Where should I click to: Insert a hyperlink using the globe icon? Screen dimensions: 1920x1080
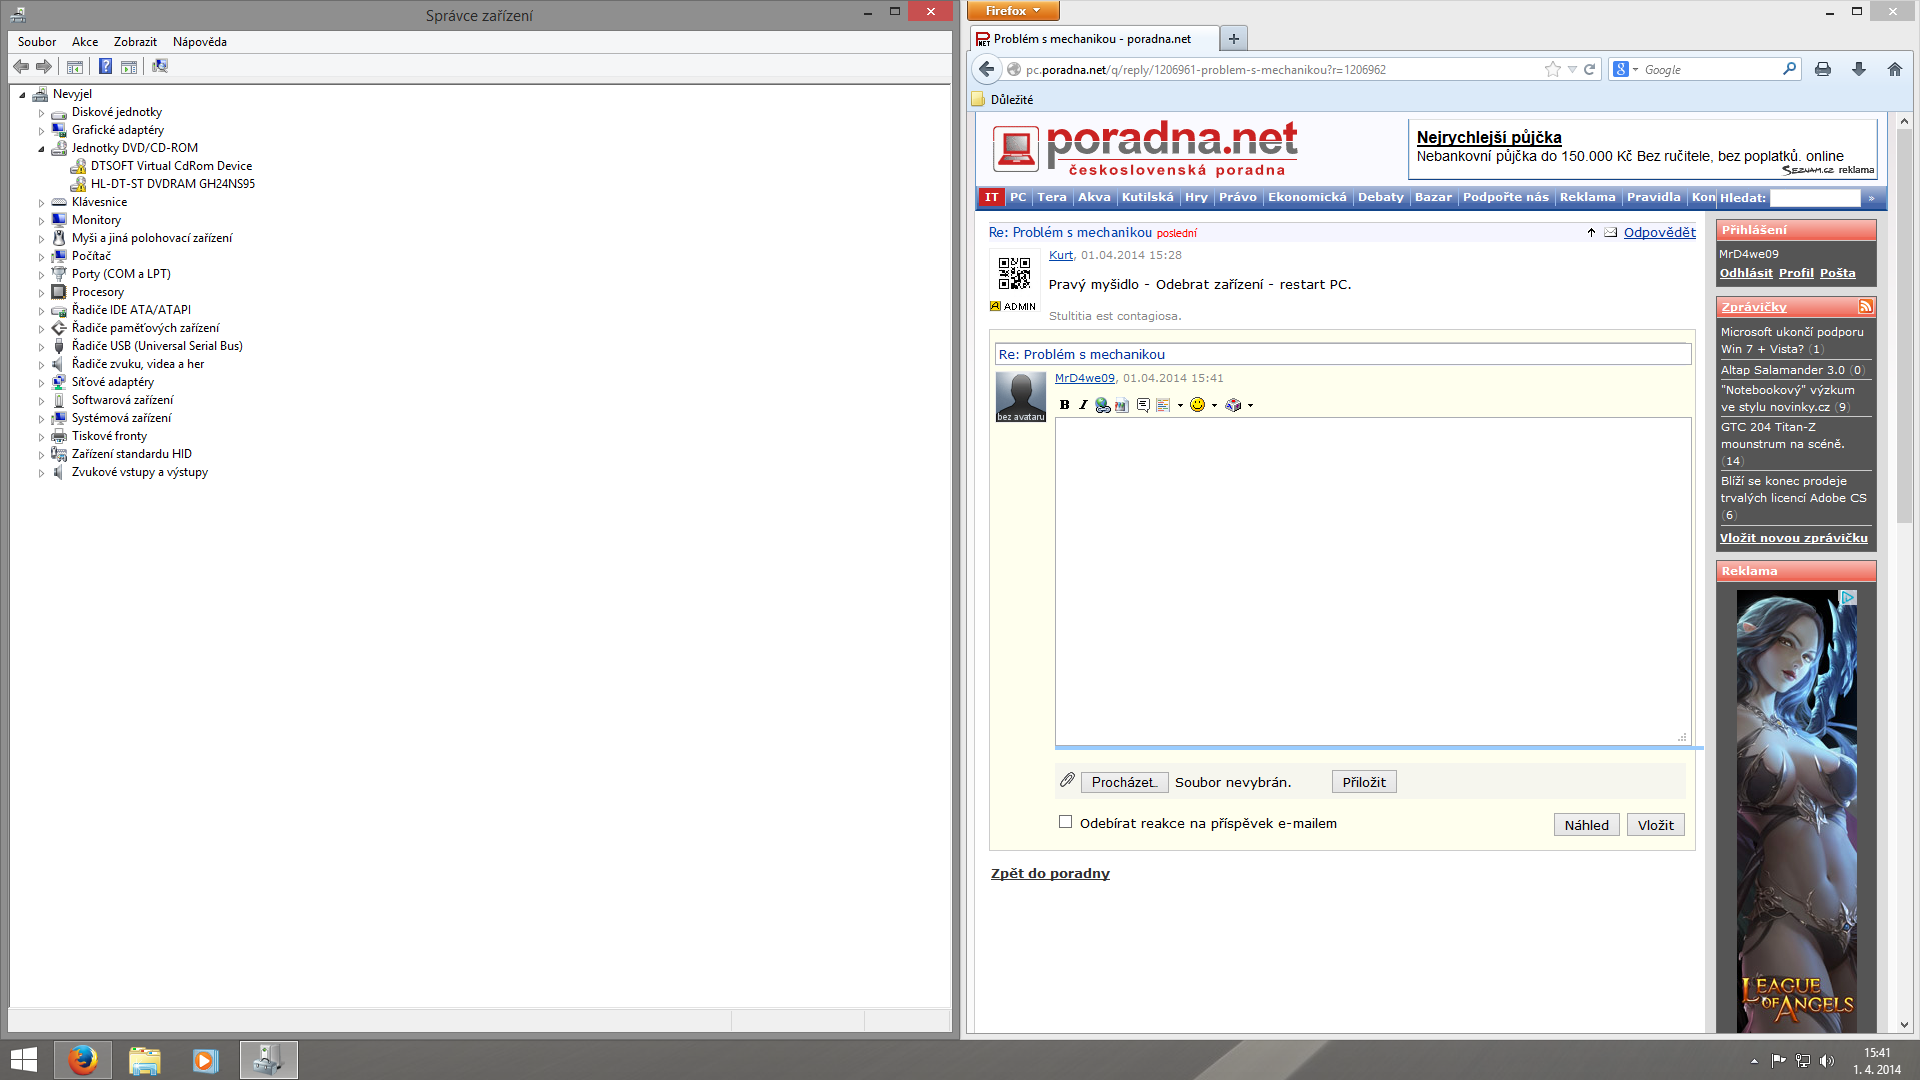1102,405
